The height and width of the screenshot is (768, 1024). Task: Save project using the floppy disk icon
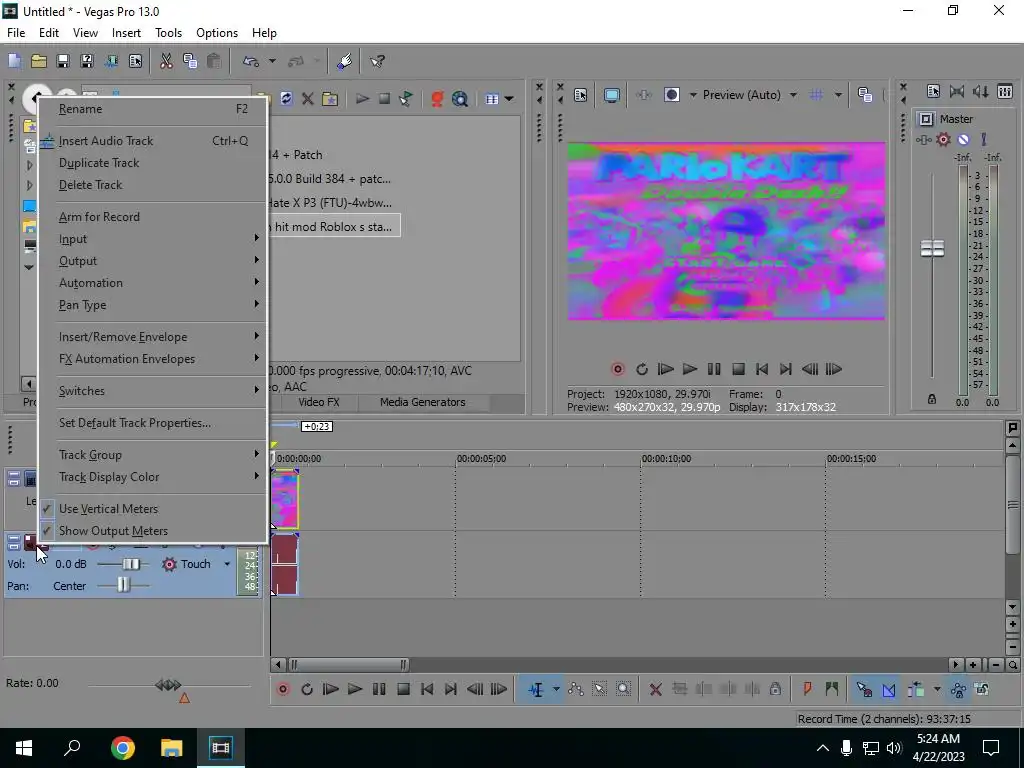[63, 61]
